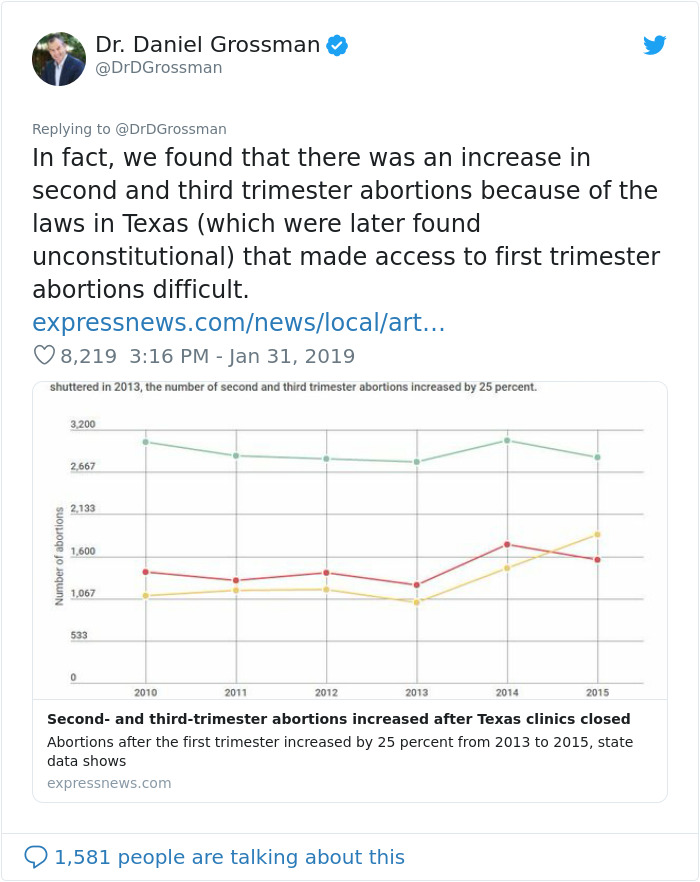Click the 3:16 PM - Jan 31, 2019 timestamp
This screenshot has width=700, height=882.
(242, 356)
